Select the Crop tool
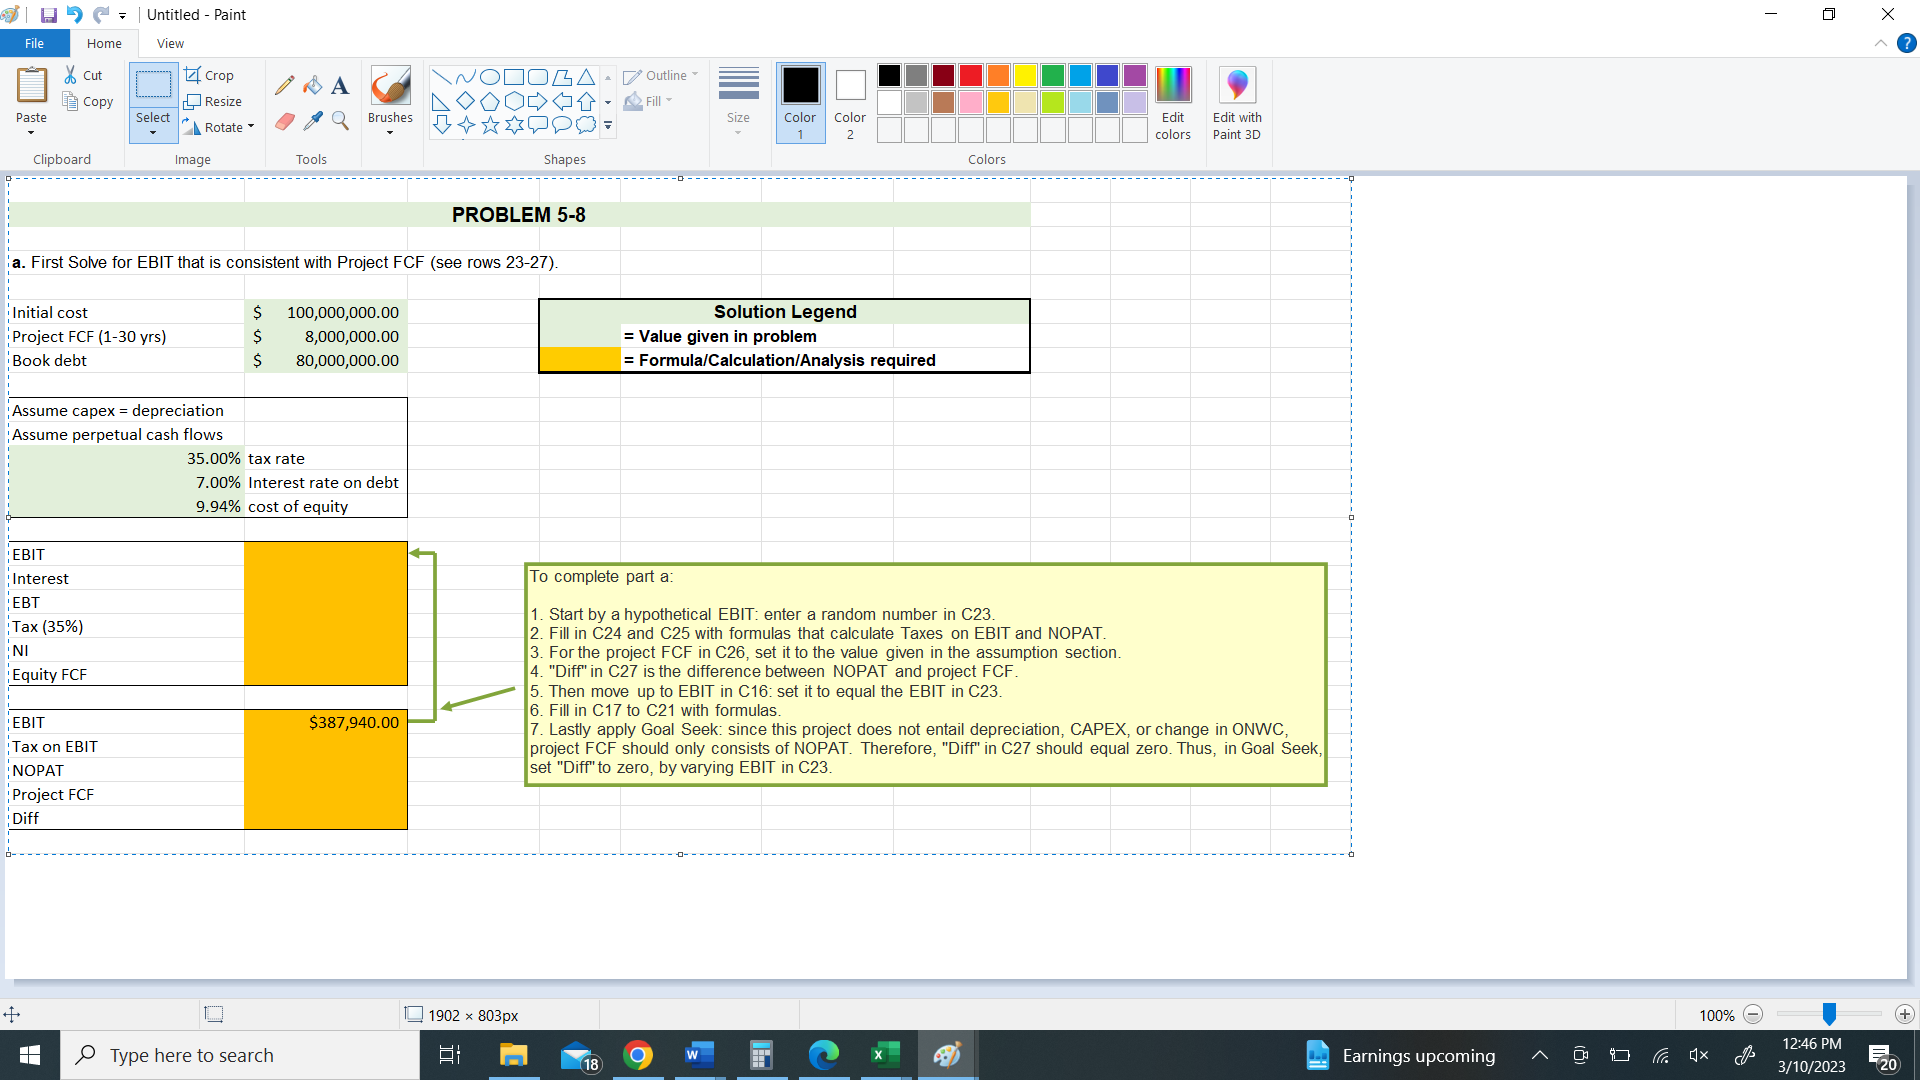 [211, 75]
